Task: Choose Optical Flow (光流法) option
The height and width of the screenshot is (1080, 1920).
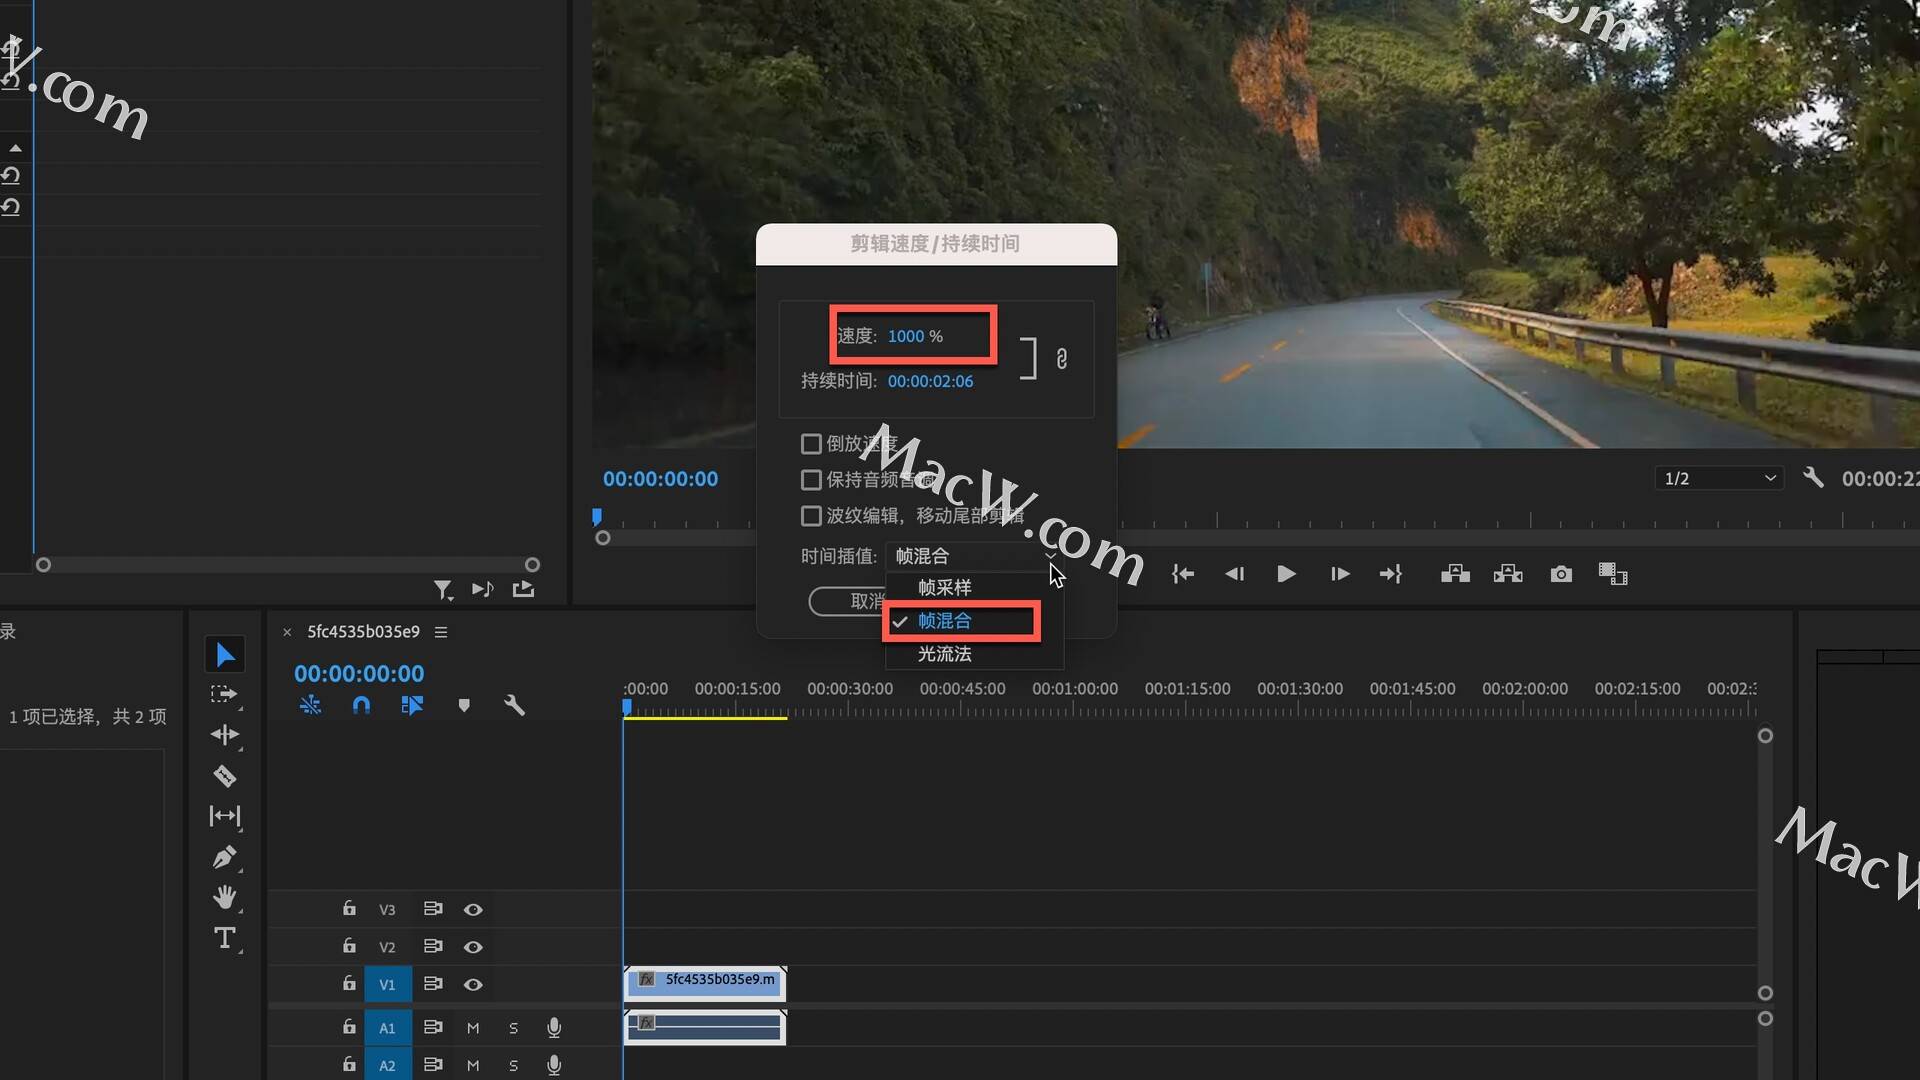Action: tap(944, 654)
